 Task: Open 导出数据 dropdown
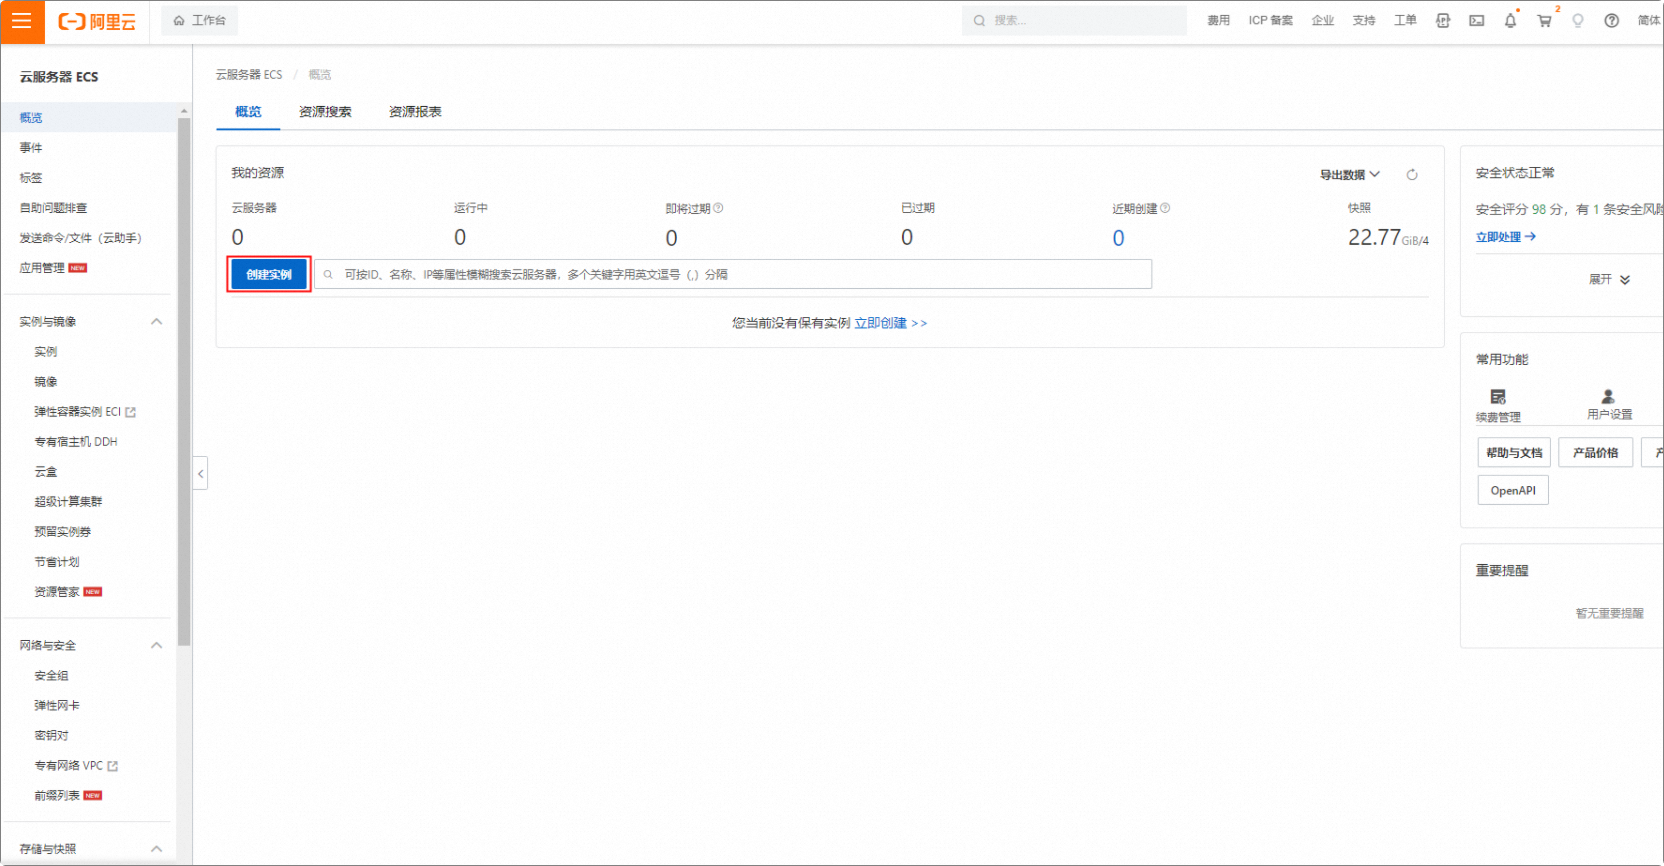click(x=1350, y=175)
